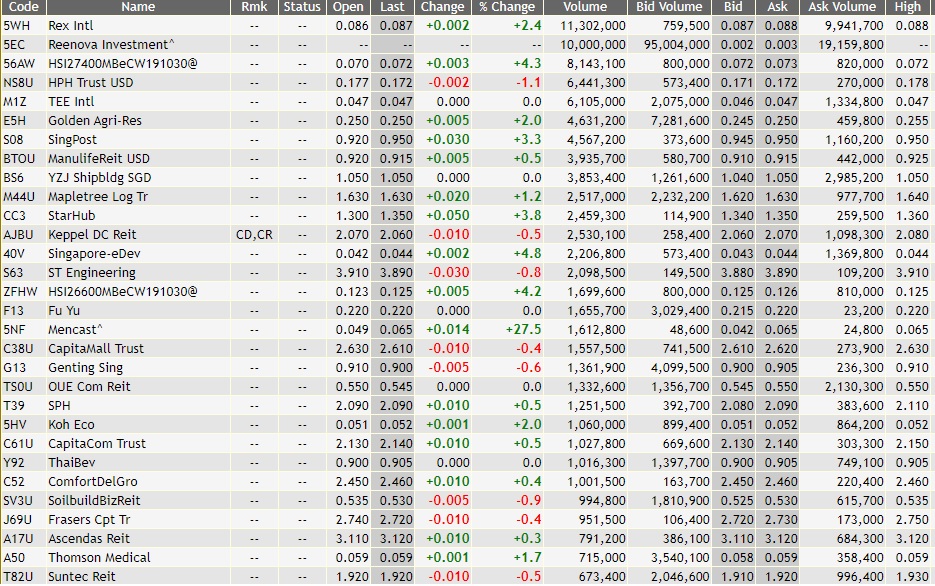Click SPH stock name

[59, 406]
